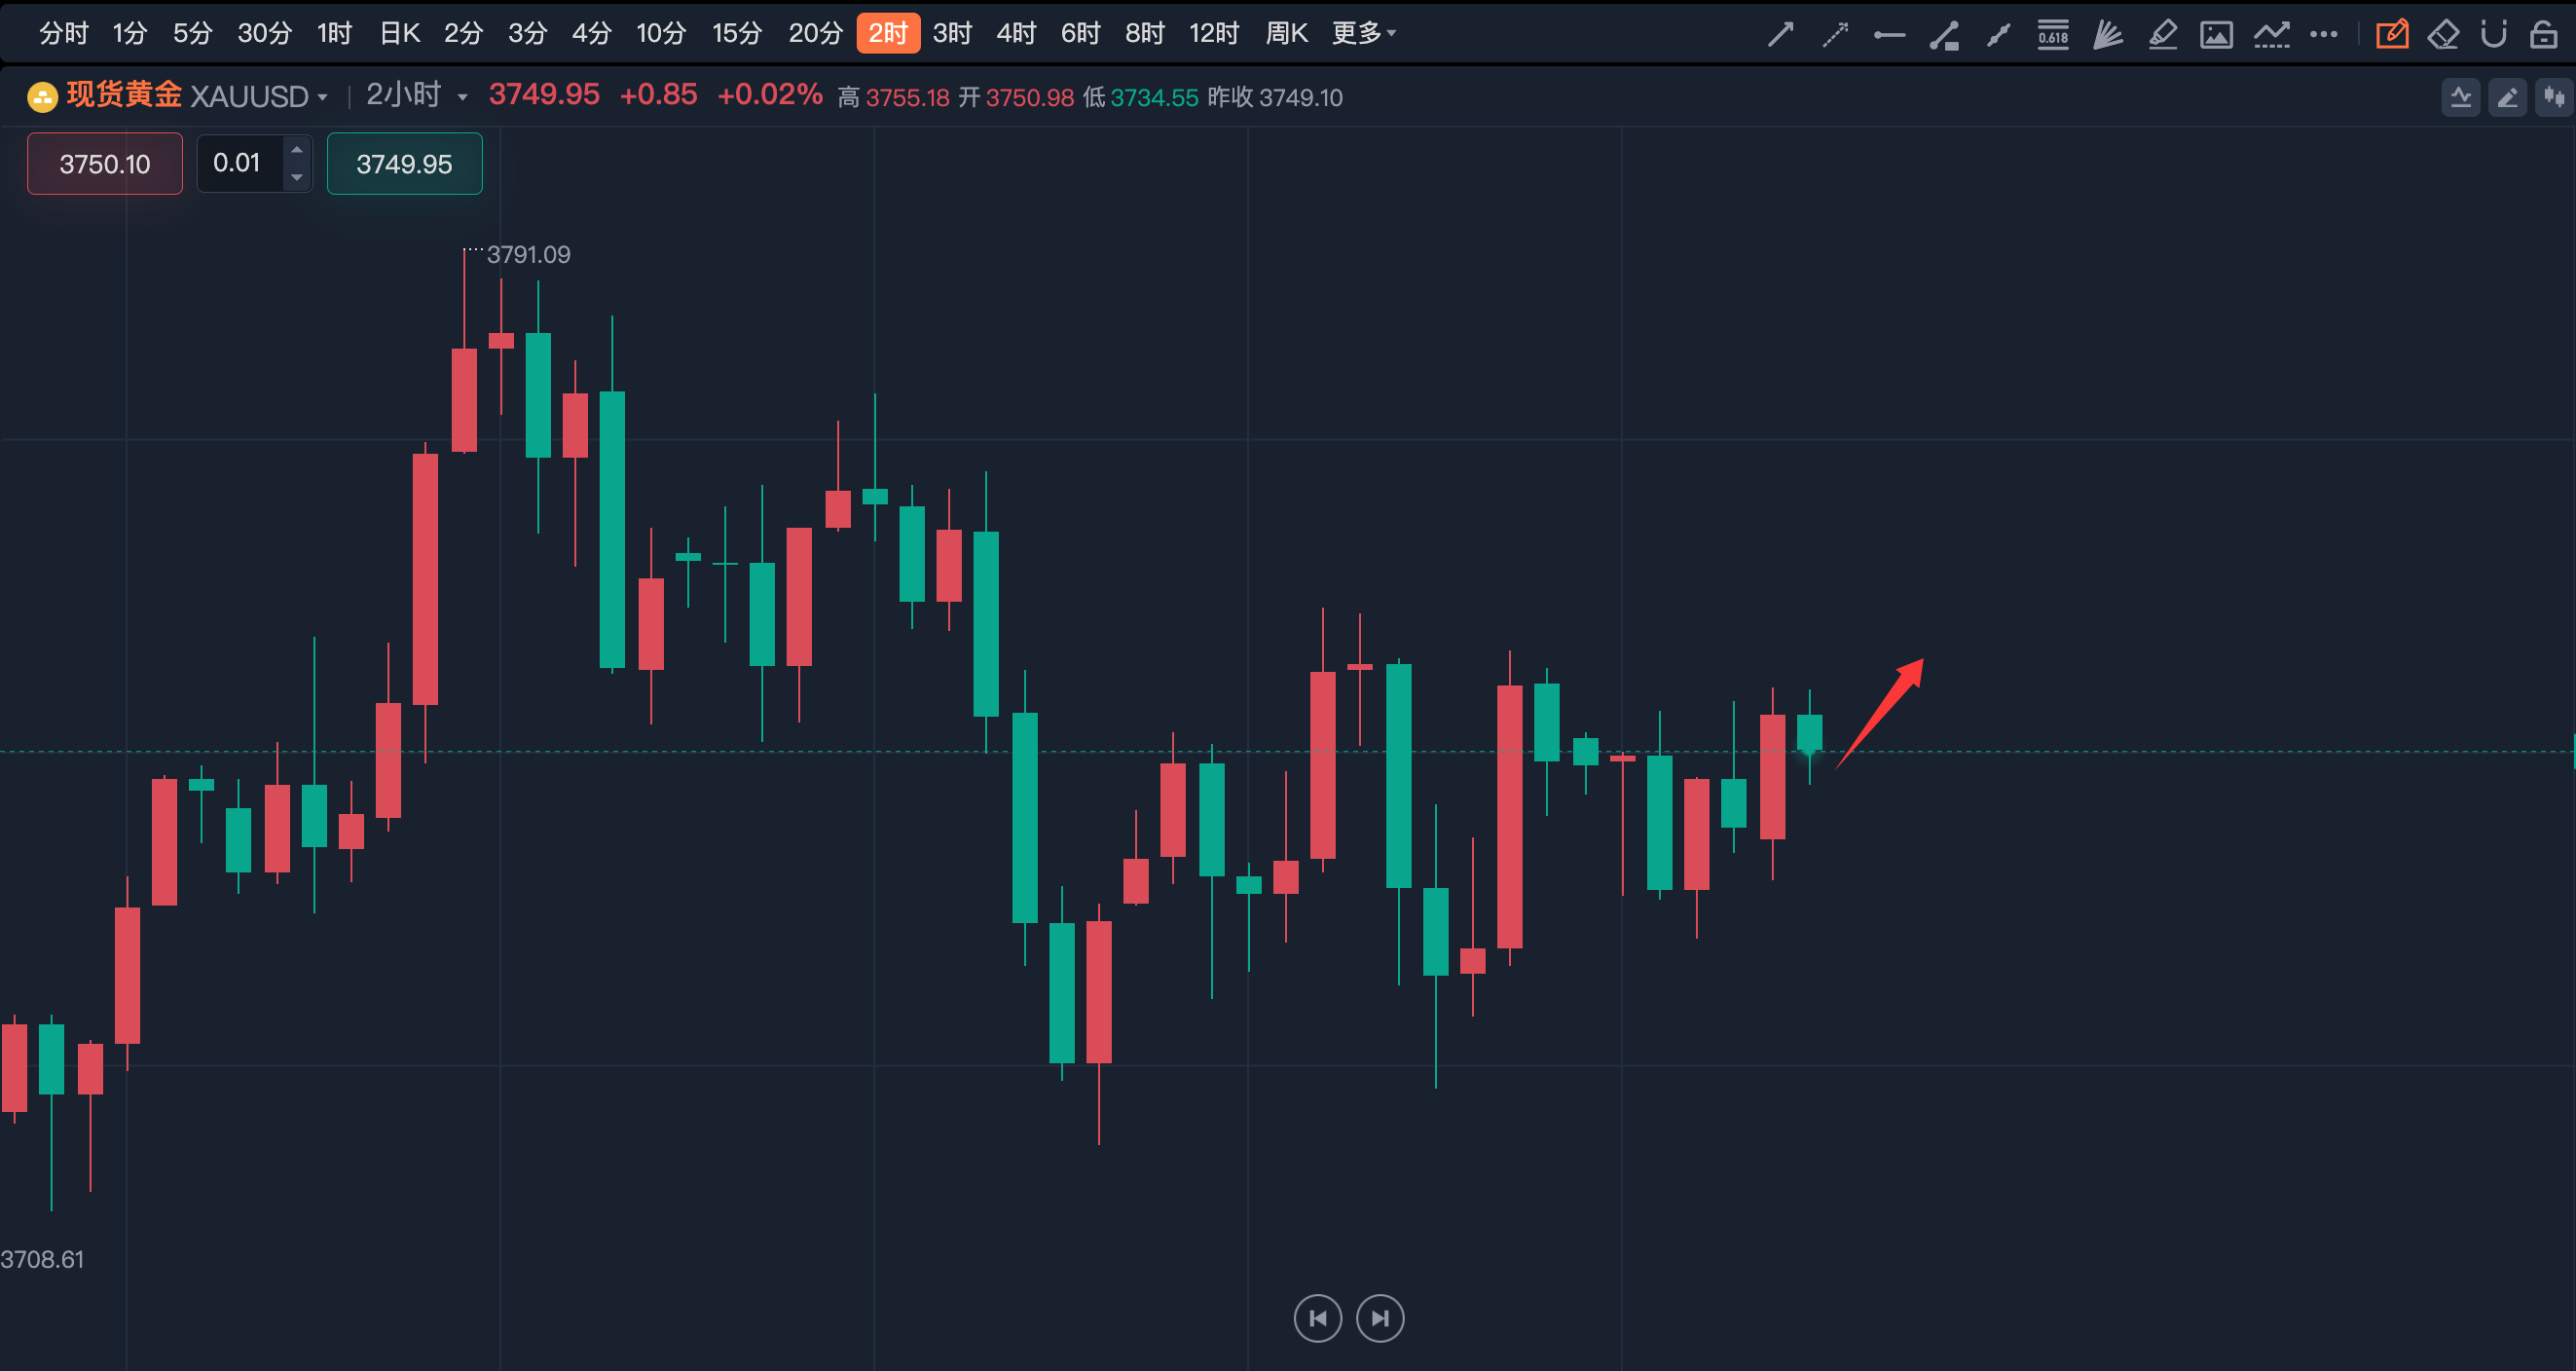Open the 2小时 period dropdown
This screenshot has width=2576, height=1371.
click(x=462, y=97)
